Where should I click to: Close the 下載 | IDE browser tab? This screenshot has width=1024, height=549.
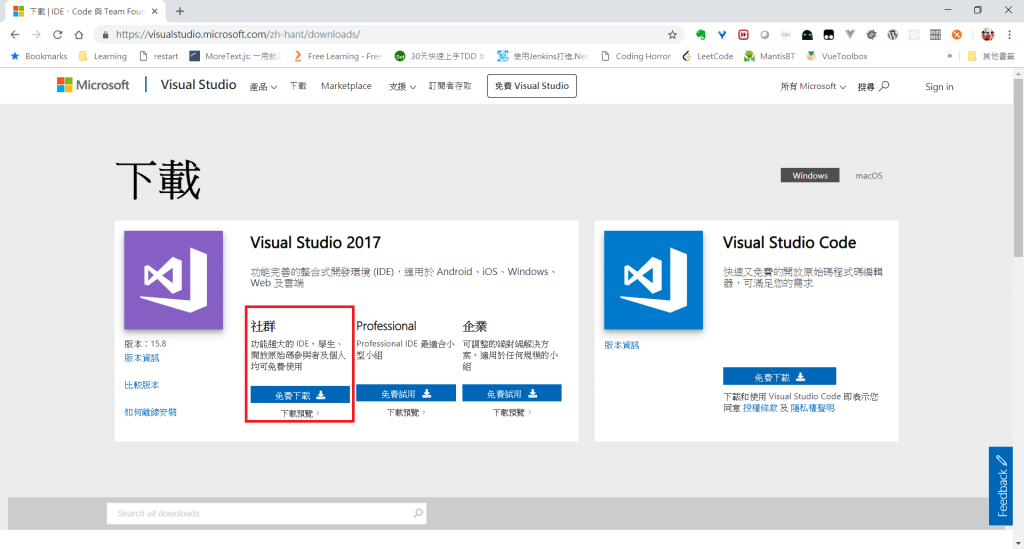click(155, 11)
